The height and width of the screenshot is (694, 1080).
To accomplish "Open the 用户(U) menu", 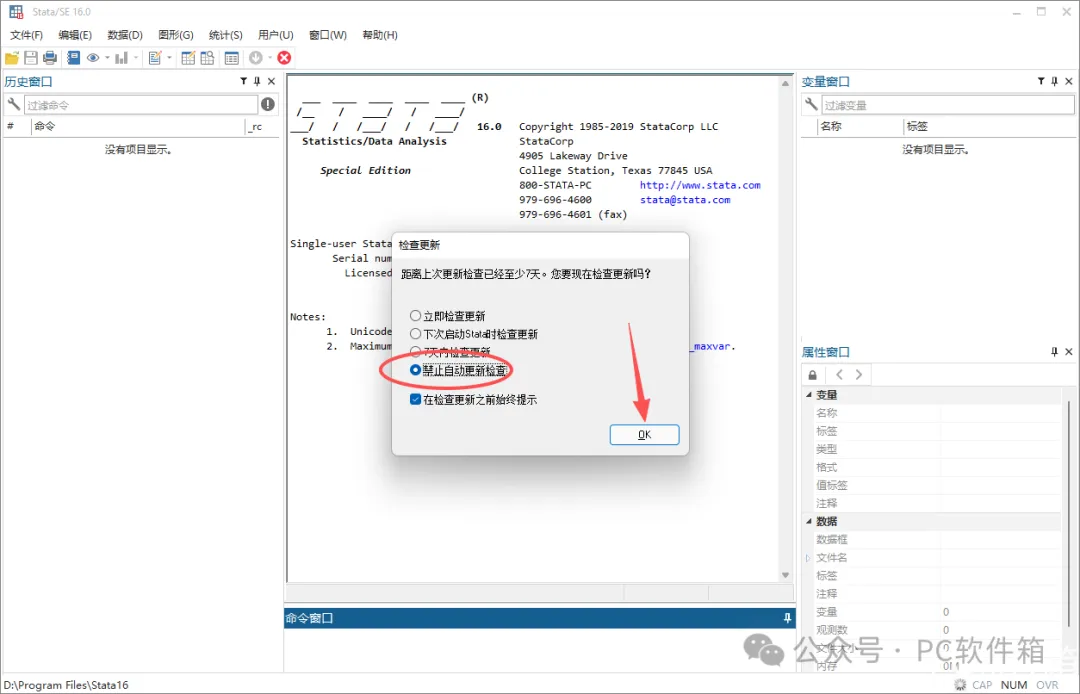I will point(276,35).
